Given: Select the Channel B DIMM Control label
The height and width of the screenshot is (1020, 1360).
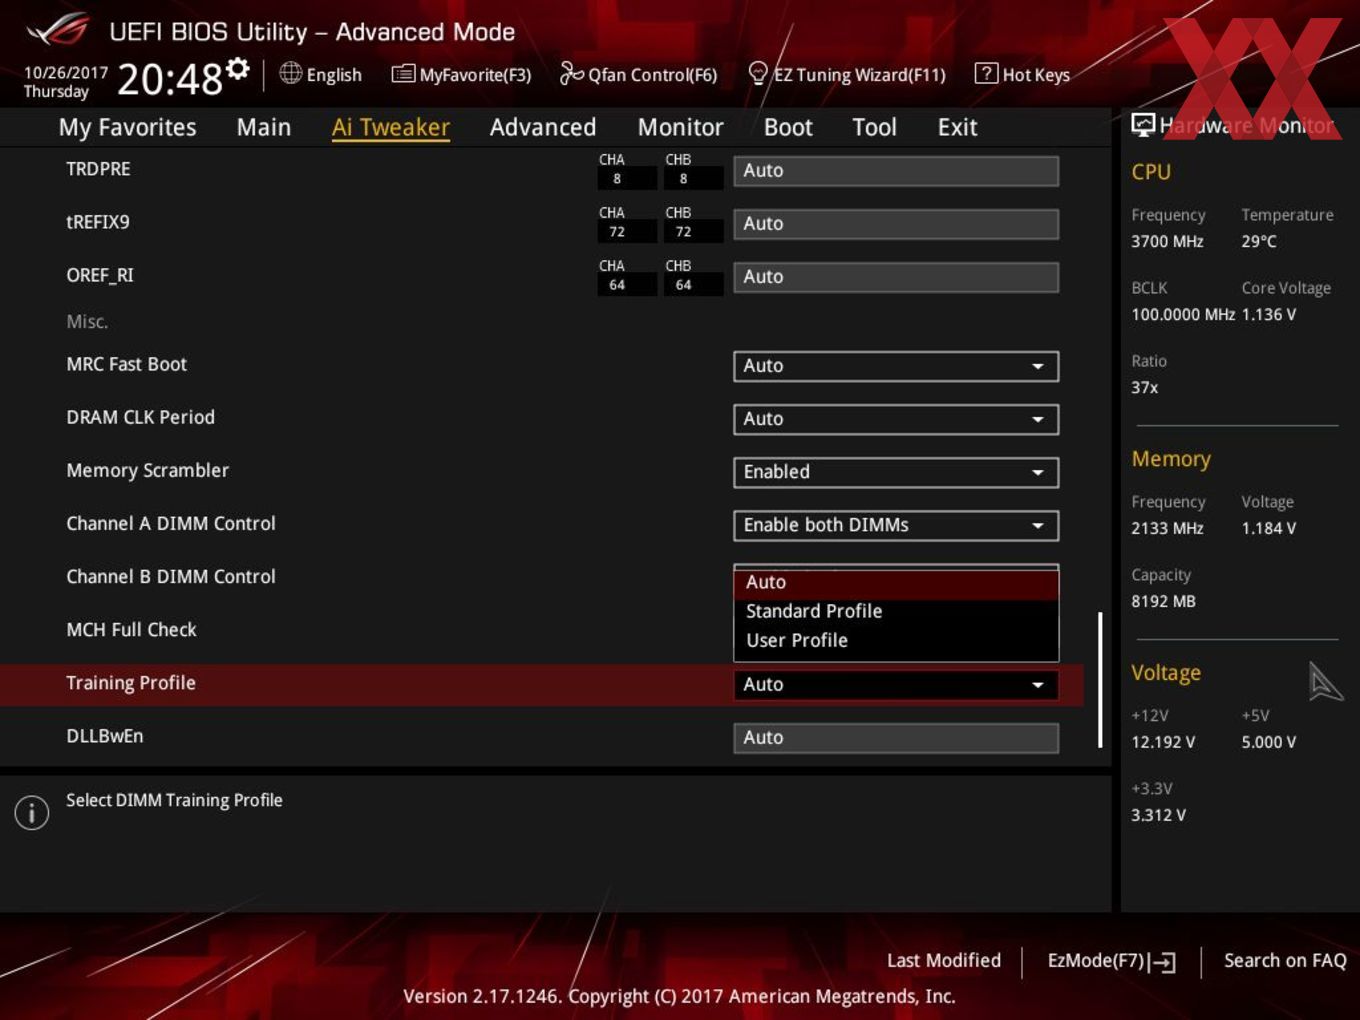Looking at the screenshot, I should (171, 577).
